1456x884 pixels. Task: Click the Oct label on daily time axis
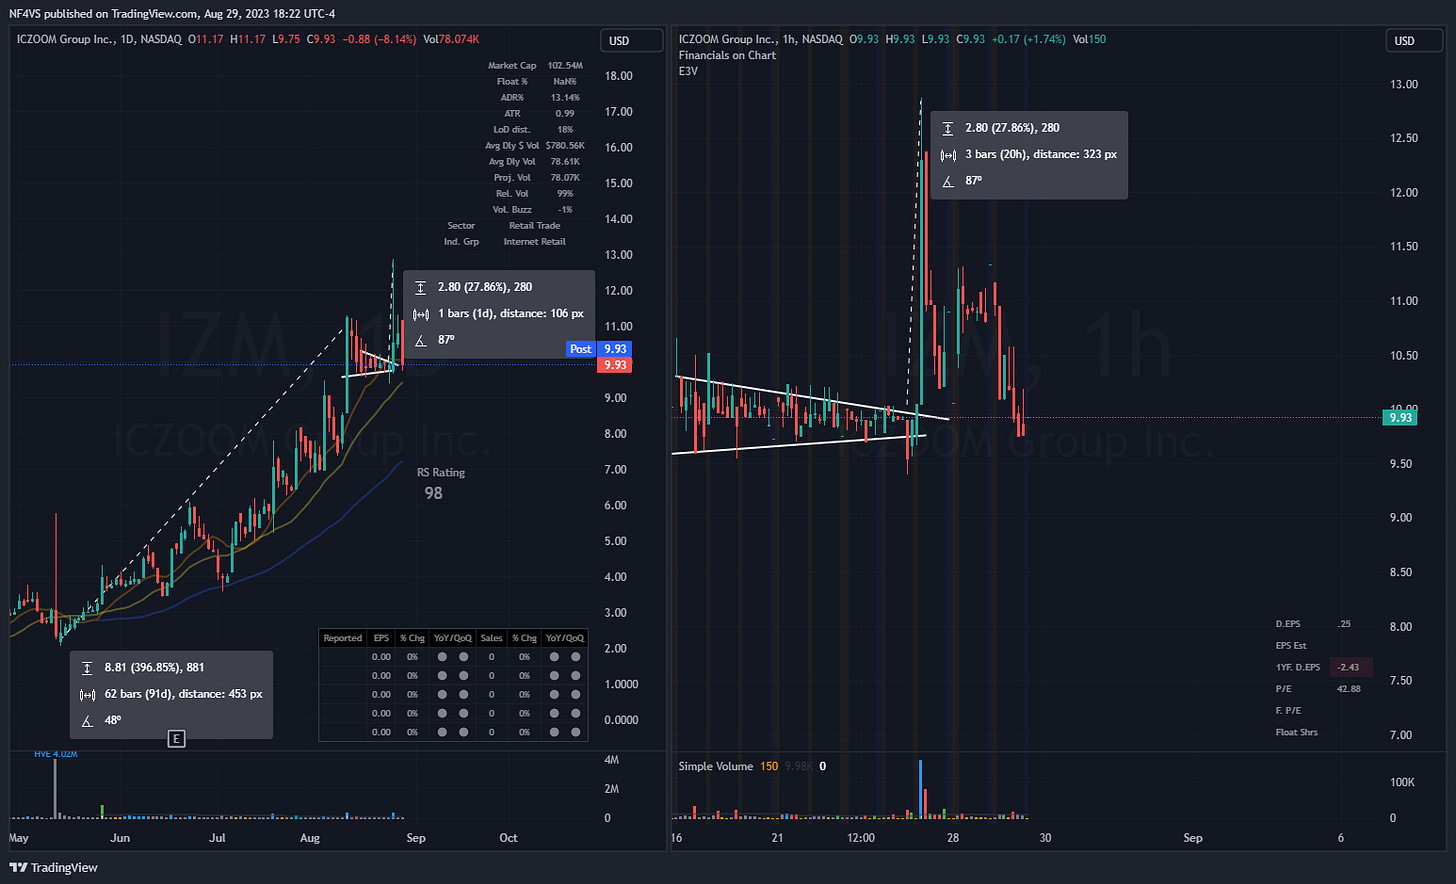click(508, 838)
